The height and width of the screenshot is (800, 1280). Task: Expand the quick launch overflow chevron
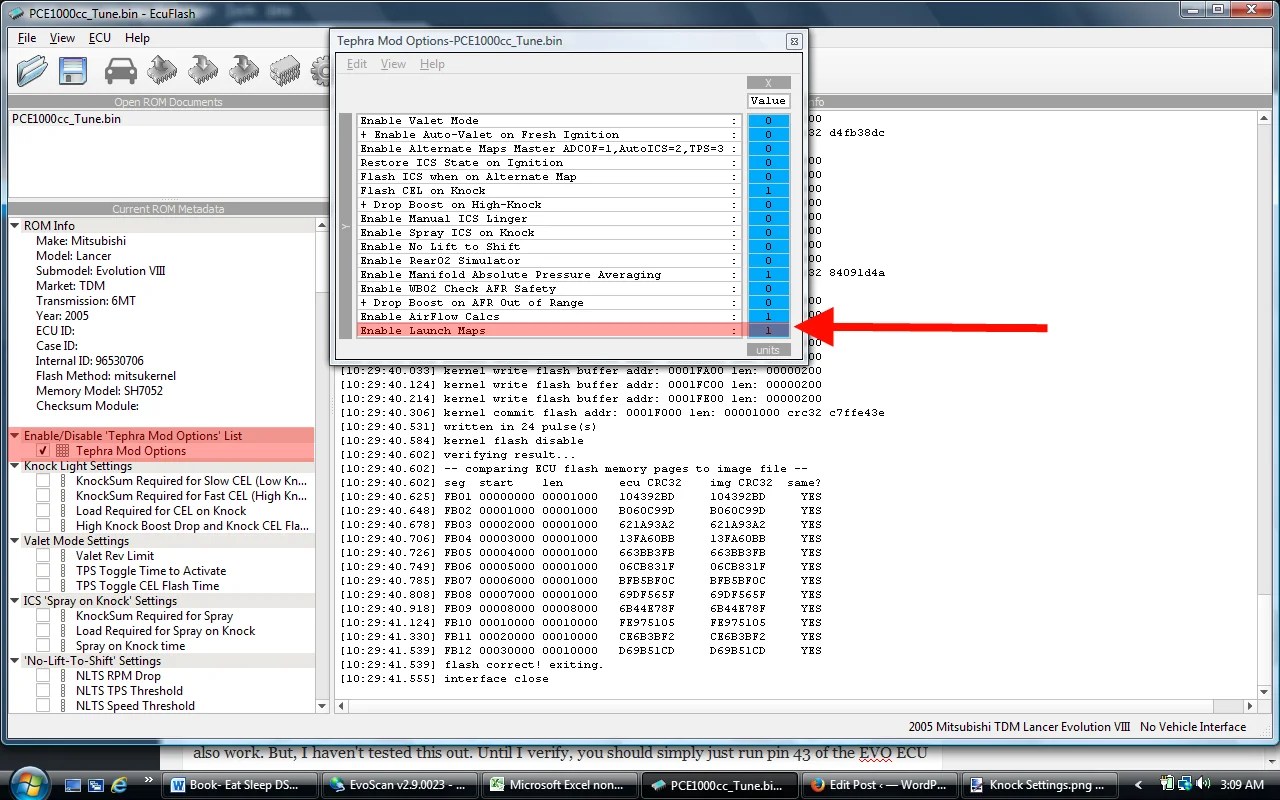pos(150,779)
